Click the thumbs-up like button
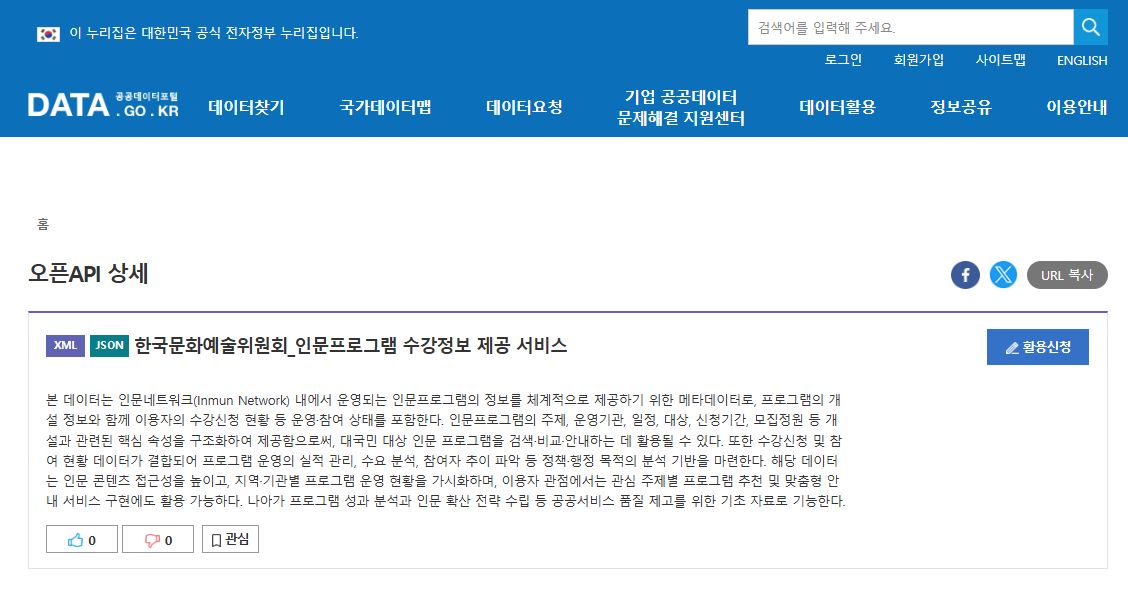The height and width of the screenshot is (599, 1128). tap(82, 540)
